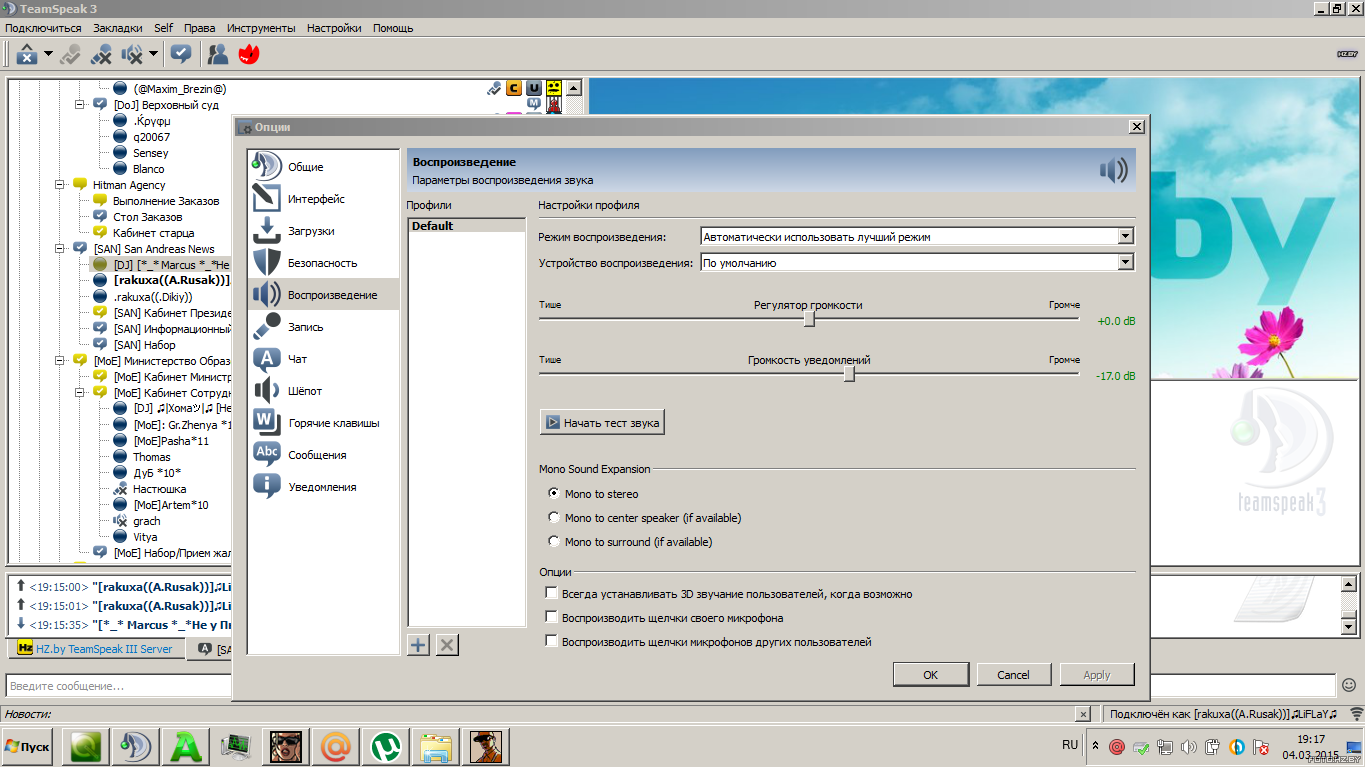Click the Mail.ru agent @ taskbar icon
Image resolution: width=1365 pixels, height=767 pixels.
336,746
